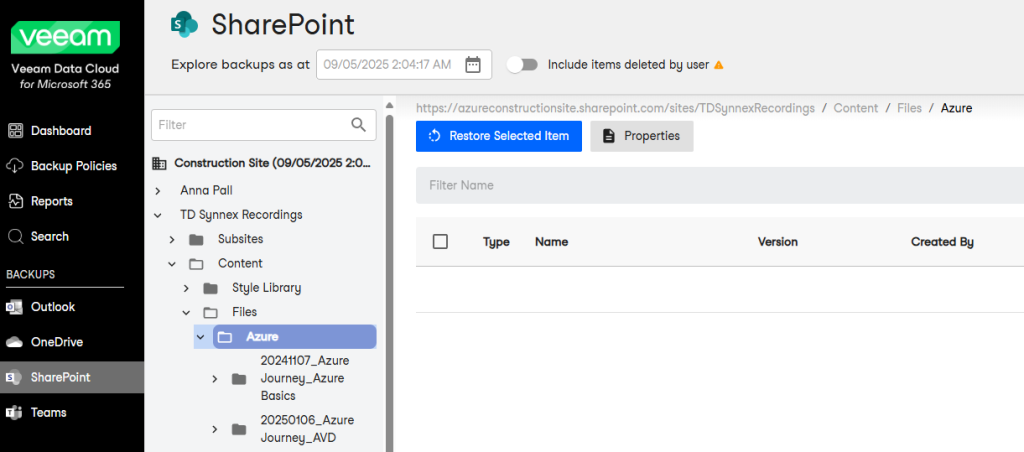Image resolution: width=1024 pixels, height=452 pixels.
Task: Open the calendar date picker icon
Action: coord(473,65)
